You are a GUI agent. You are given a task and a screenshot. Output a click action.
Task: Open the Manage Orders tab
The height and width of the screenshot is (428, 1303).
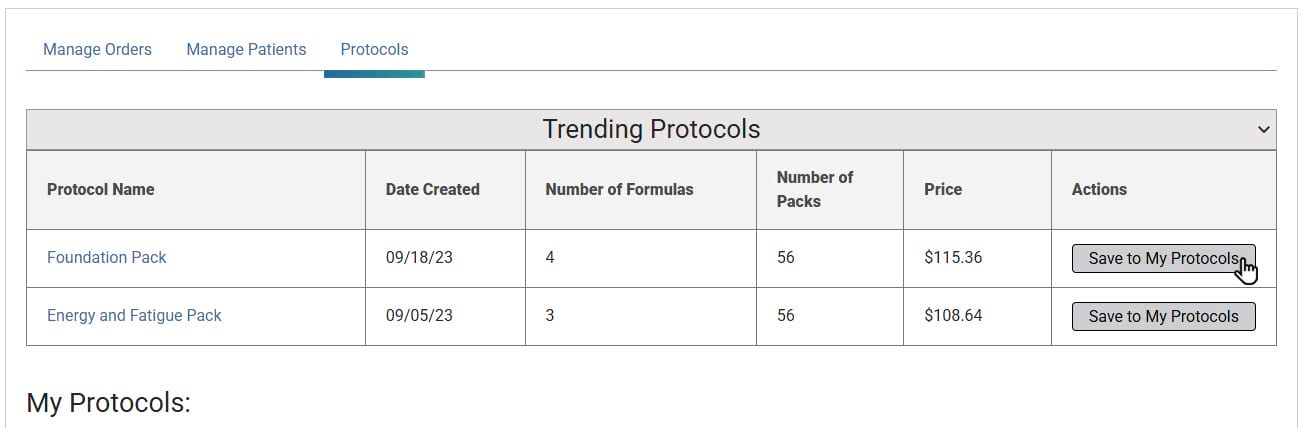click(98, 49)
